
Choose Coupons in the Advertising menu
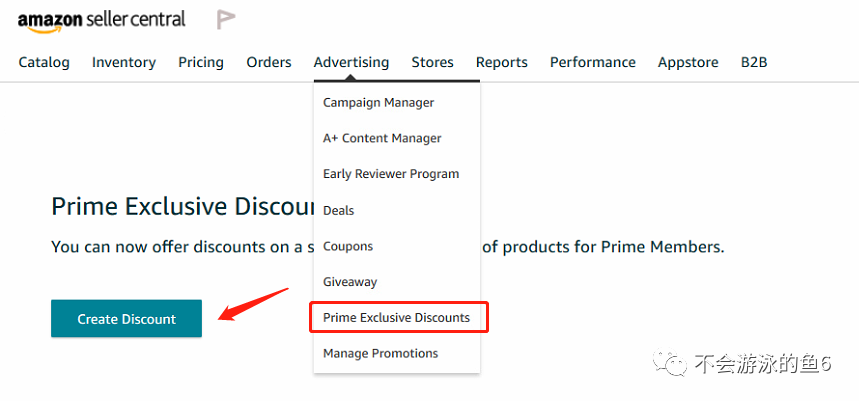click(348, 246)
